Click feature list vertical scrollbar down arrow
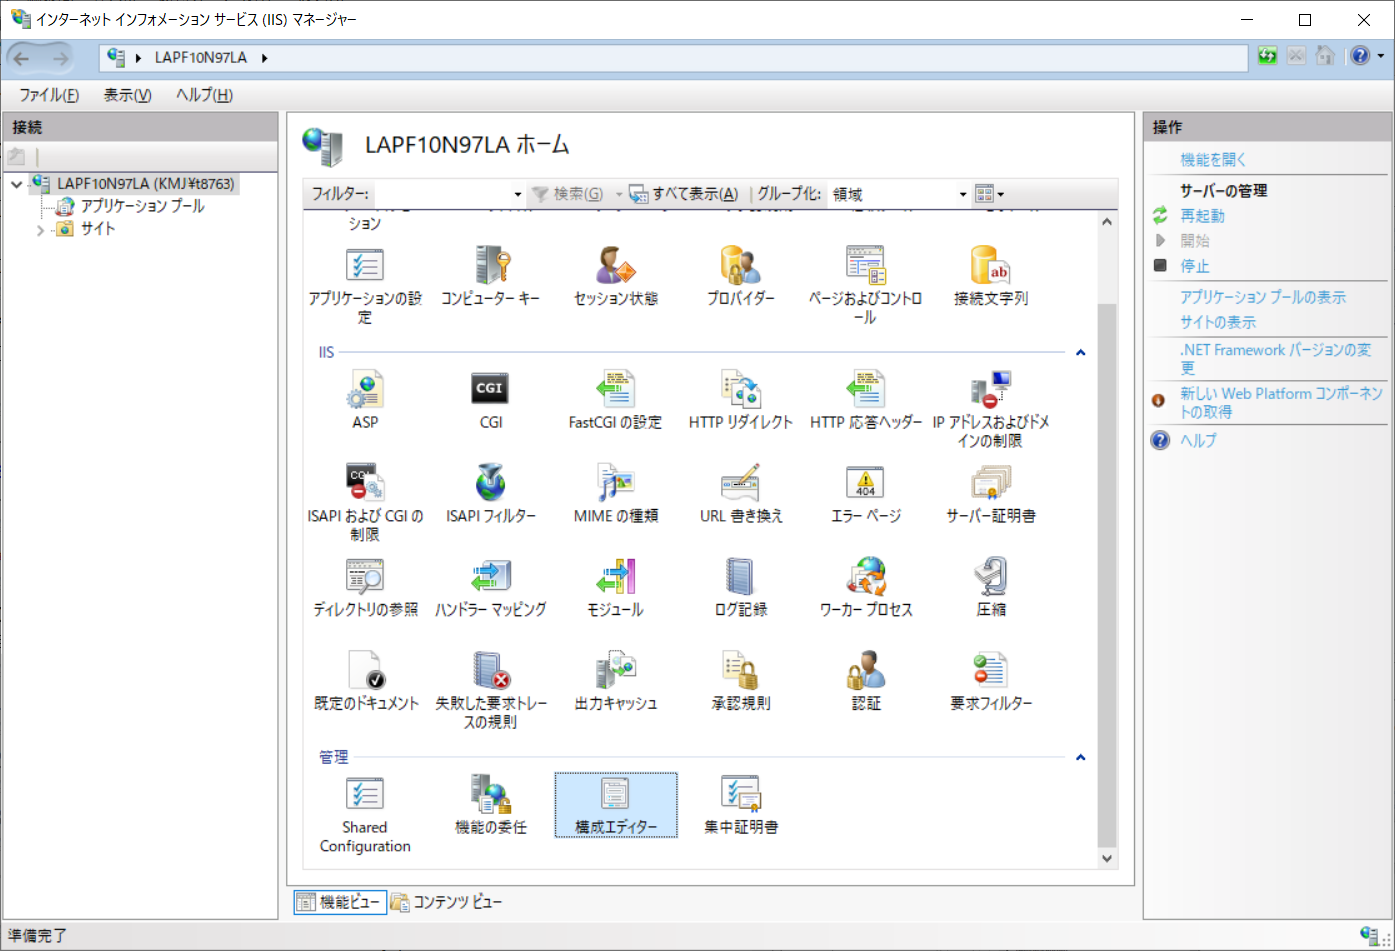Viewport: 1395px width, 951px height. click(1107, 858)
